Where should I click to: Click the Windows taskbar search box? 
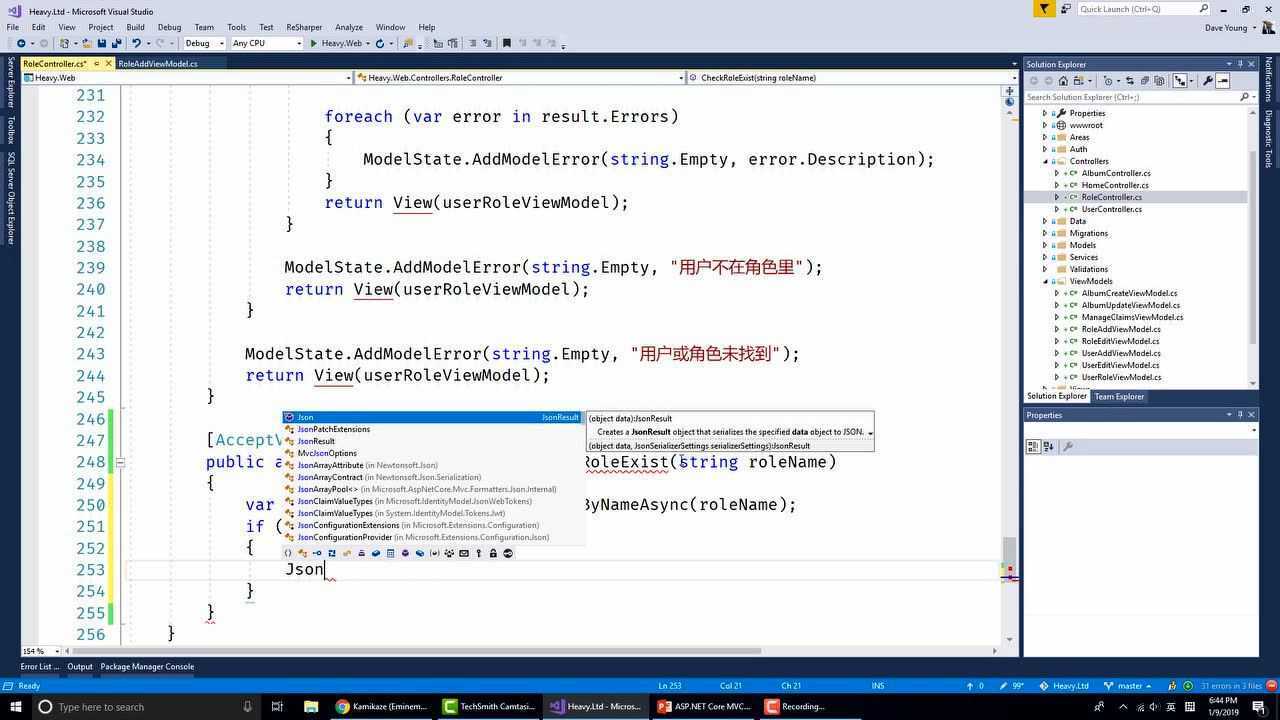147,706
